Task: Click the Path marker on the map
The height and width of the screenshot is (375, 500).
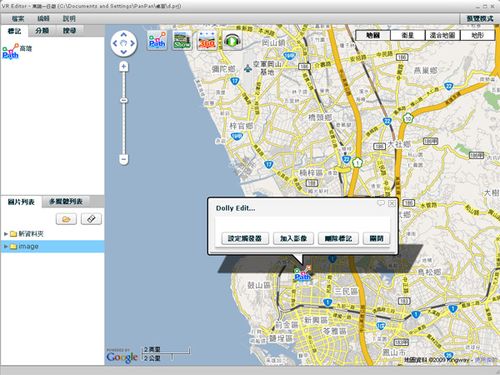Action: pyautogui.click(x=303, y=274)
